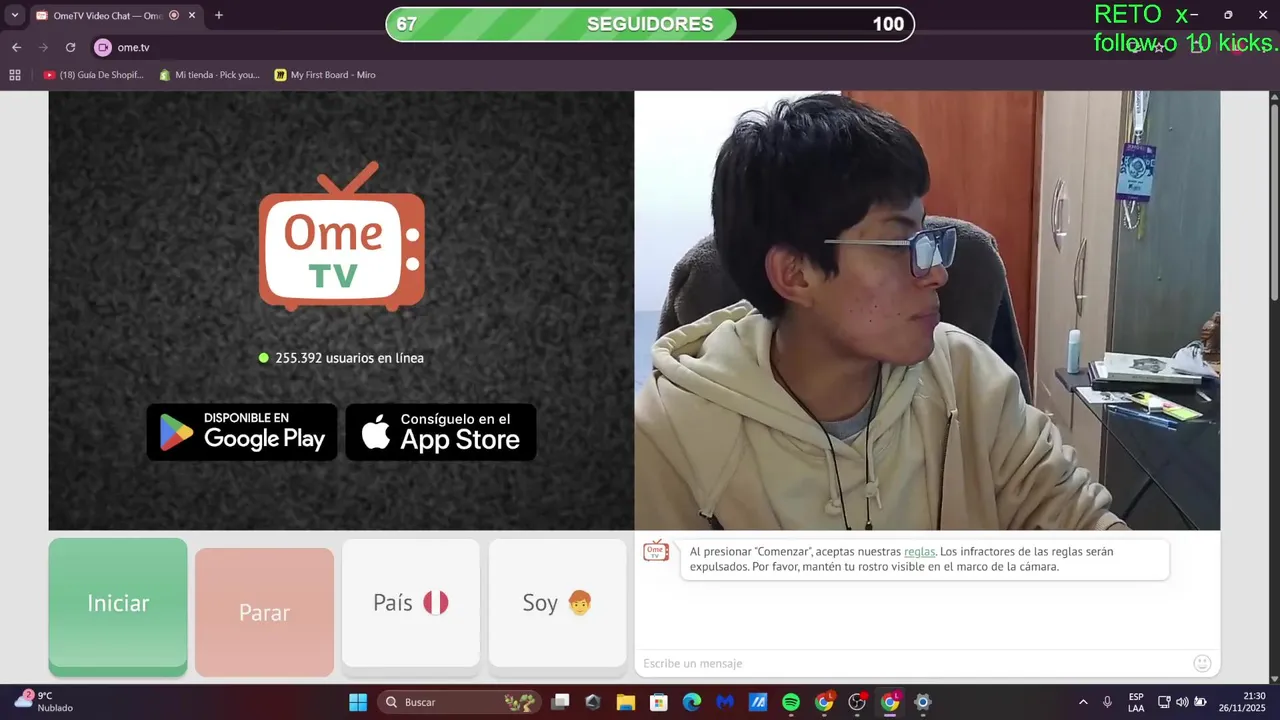
Task: Expand the tab search dropdown arrow
Action: click(x=14, y=15)
